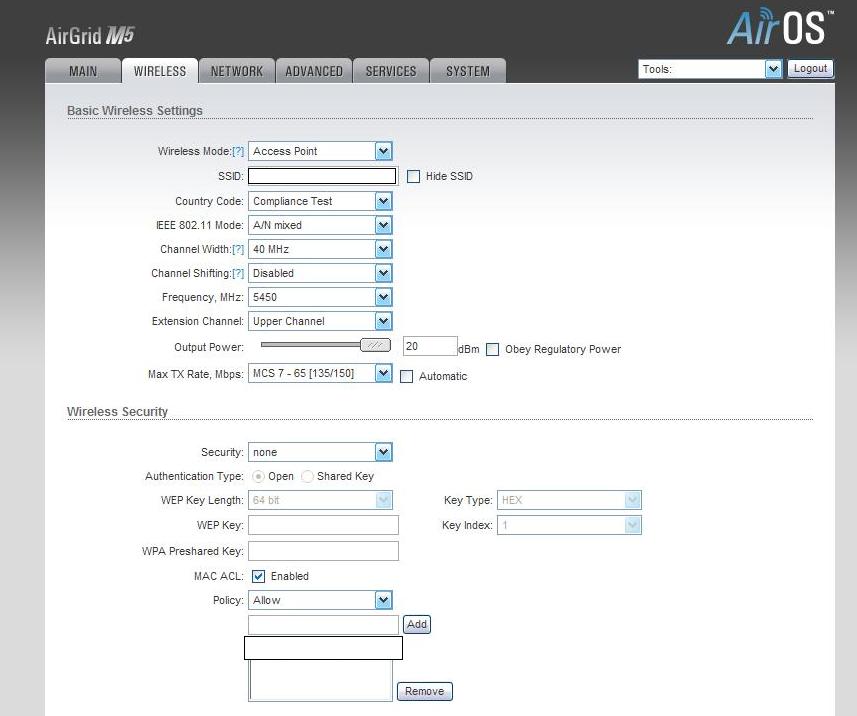The image size is (857, 716).
Task: Click inside the MAC ACL list box
Action: [320, 680]
